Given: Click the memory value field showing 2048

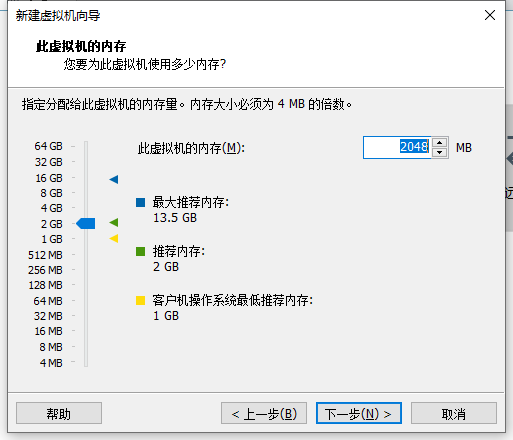Looking at the screenshot, I should pyautogui.click(x=397, y=147).
